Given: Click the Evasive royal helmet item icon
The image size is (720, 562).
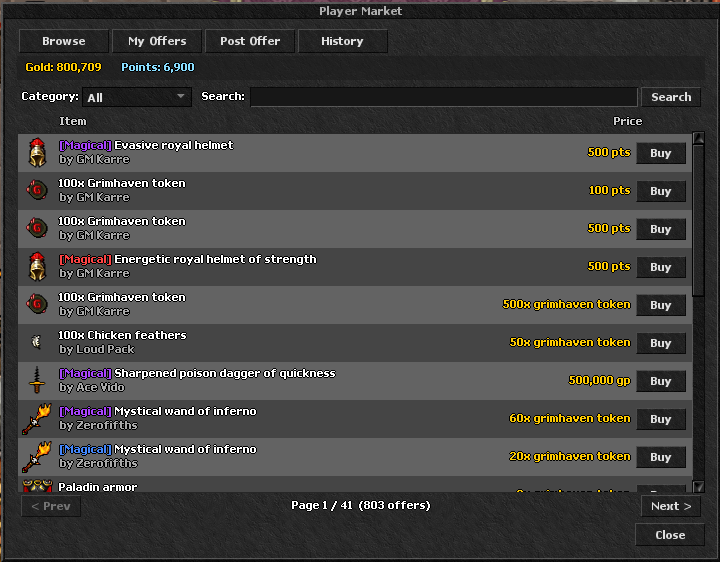Looking at the screenshot, I should [x=37, y=152].
